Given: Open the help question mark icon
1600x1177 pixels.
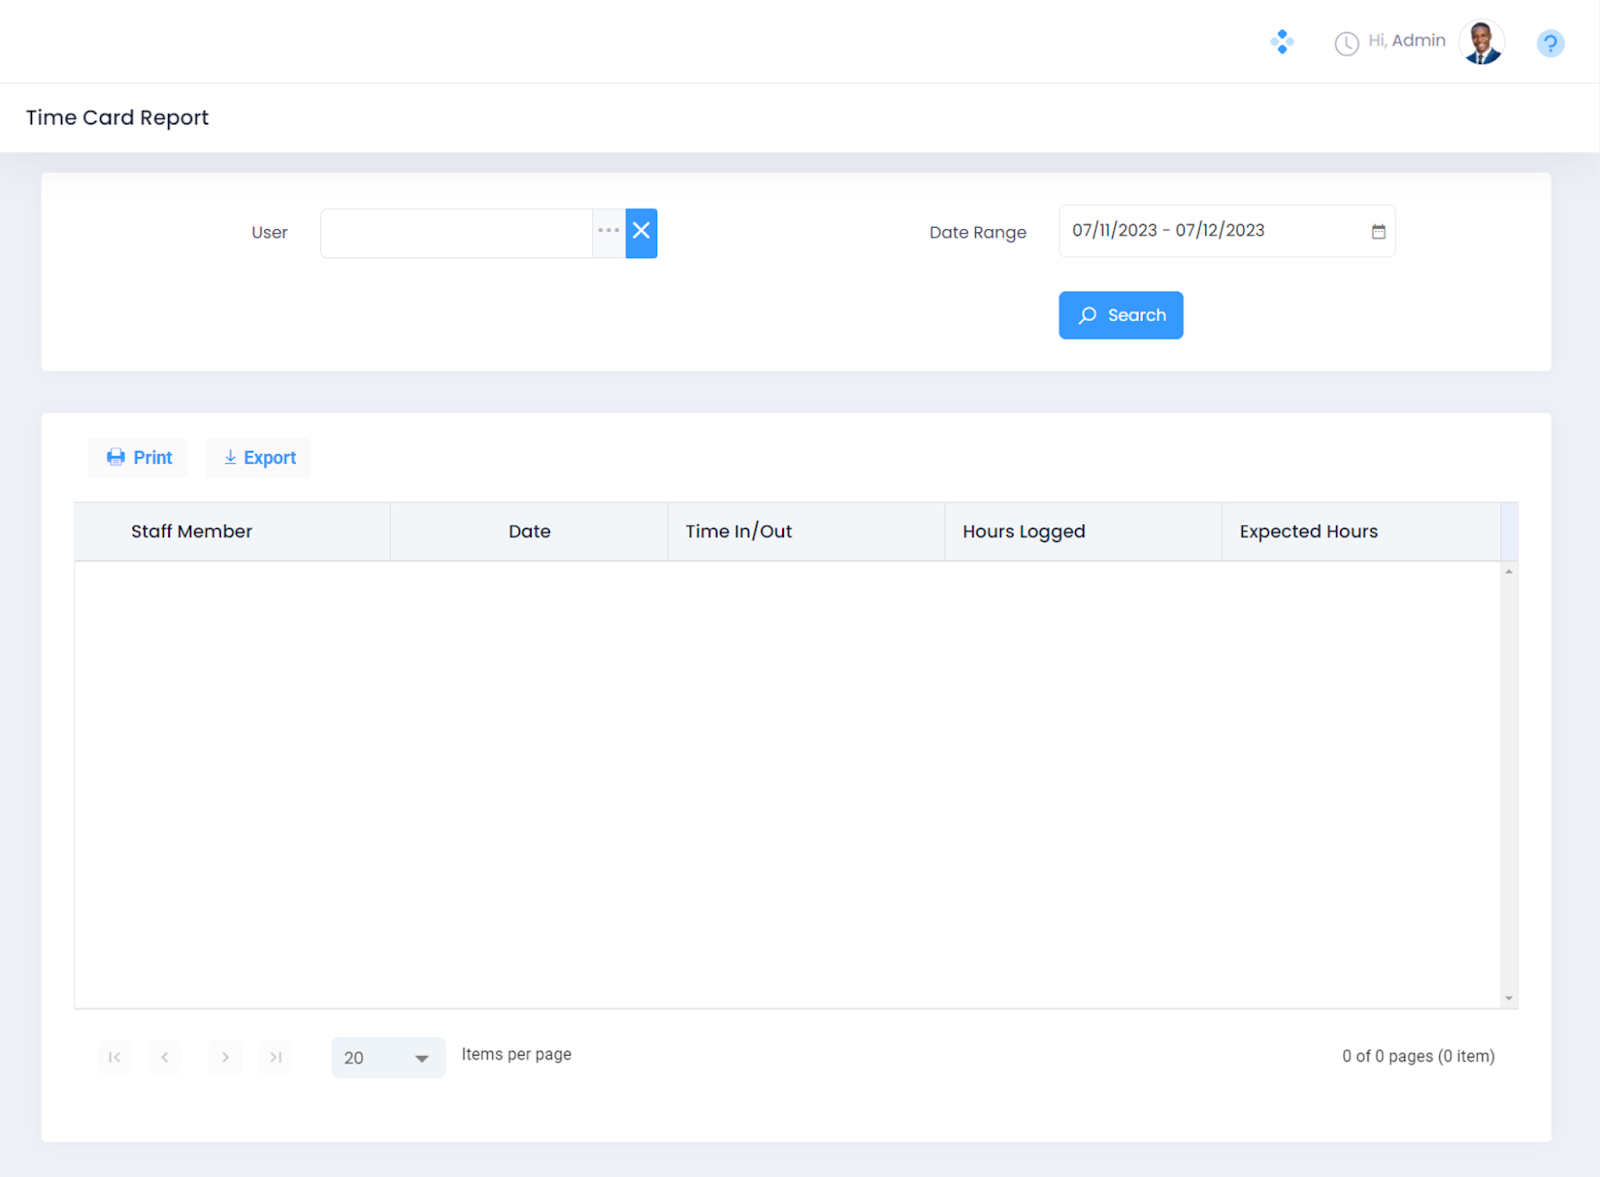Looking at the screenshot, I should (x=1549, y=43).
